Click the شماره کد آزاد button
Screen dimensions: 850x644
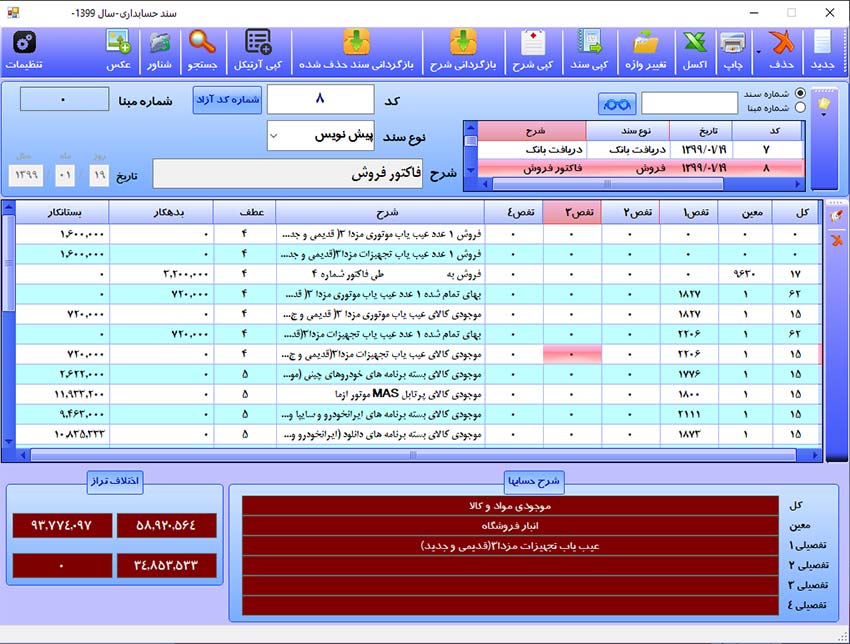pos(227,100)
